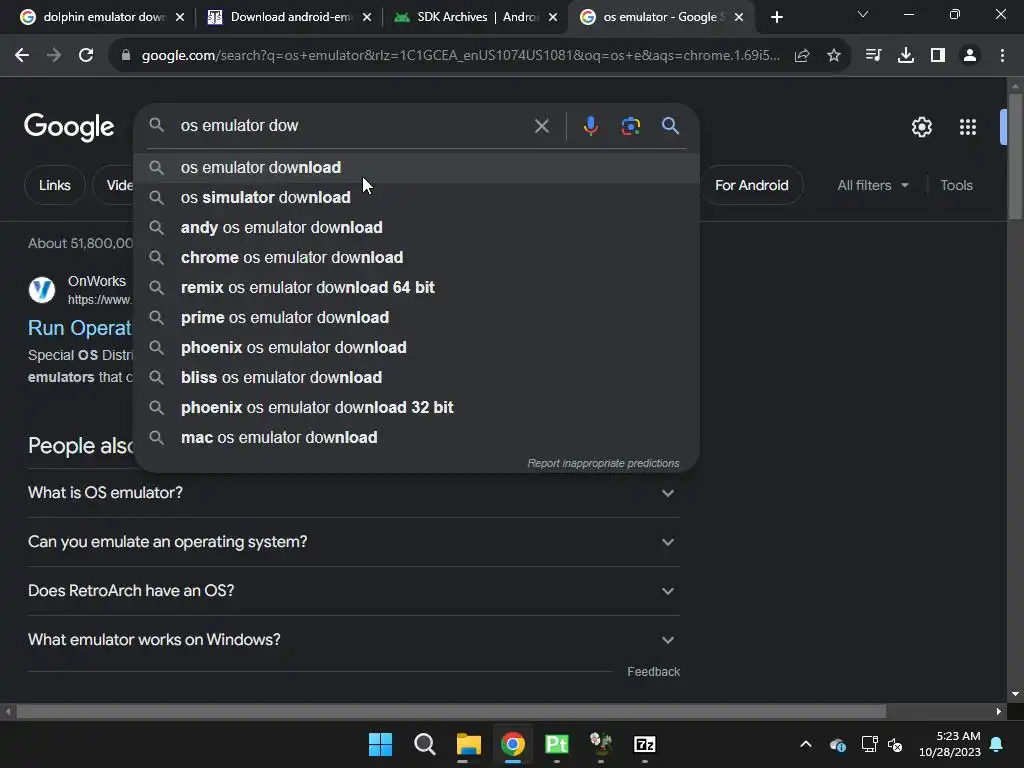Expand 'What emulator works on Windows?'

[353, 640]
